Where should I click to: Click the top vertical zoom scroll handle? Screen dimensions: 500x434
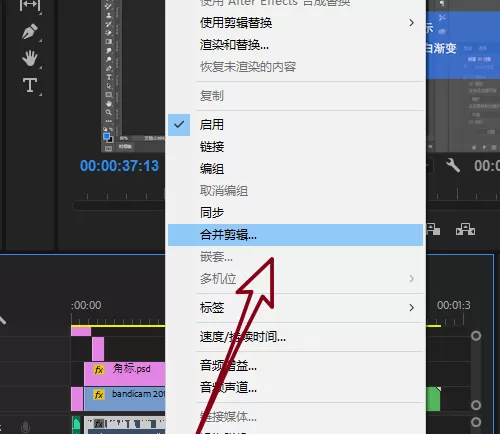click(476, 336)
